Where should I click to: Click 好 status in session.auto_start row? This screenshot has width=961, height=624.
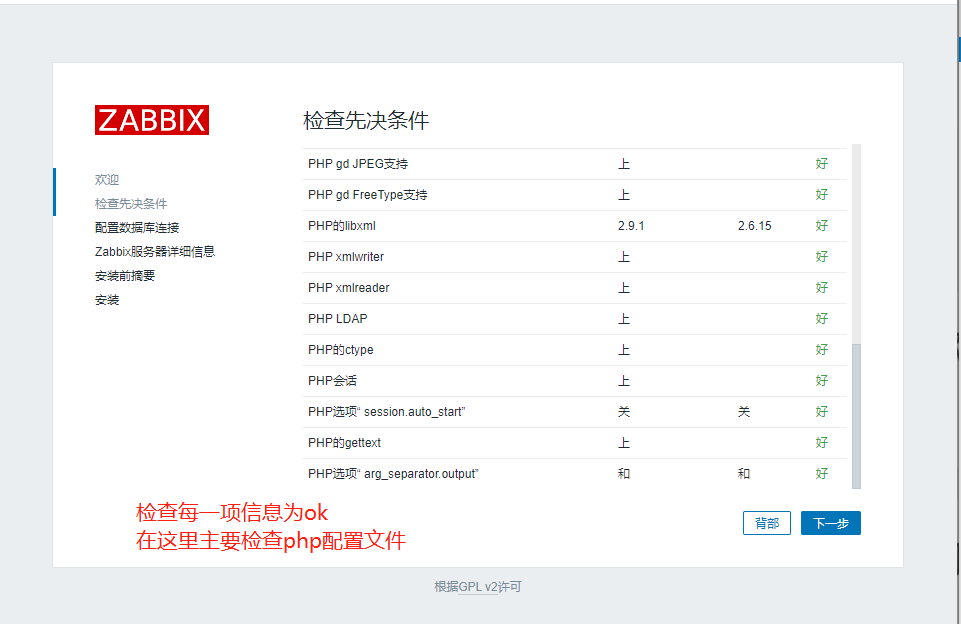pos(822,412)
